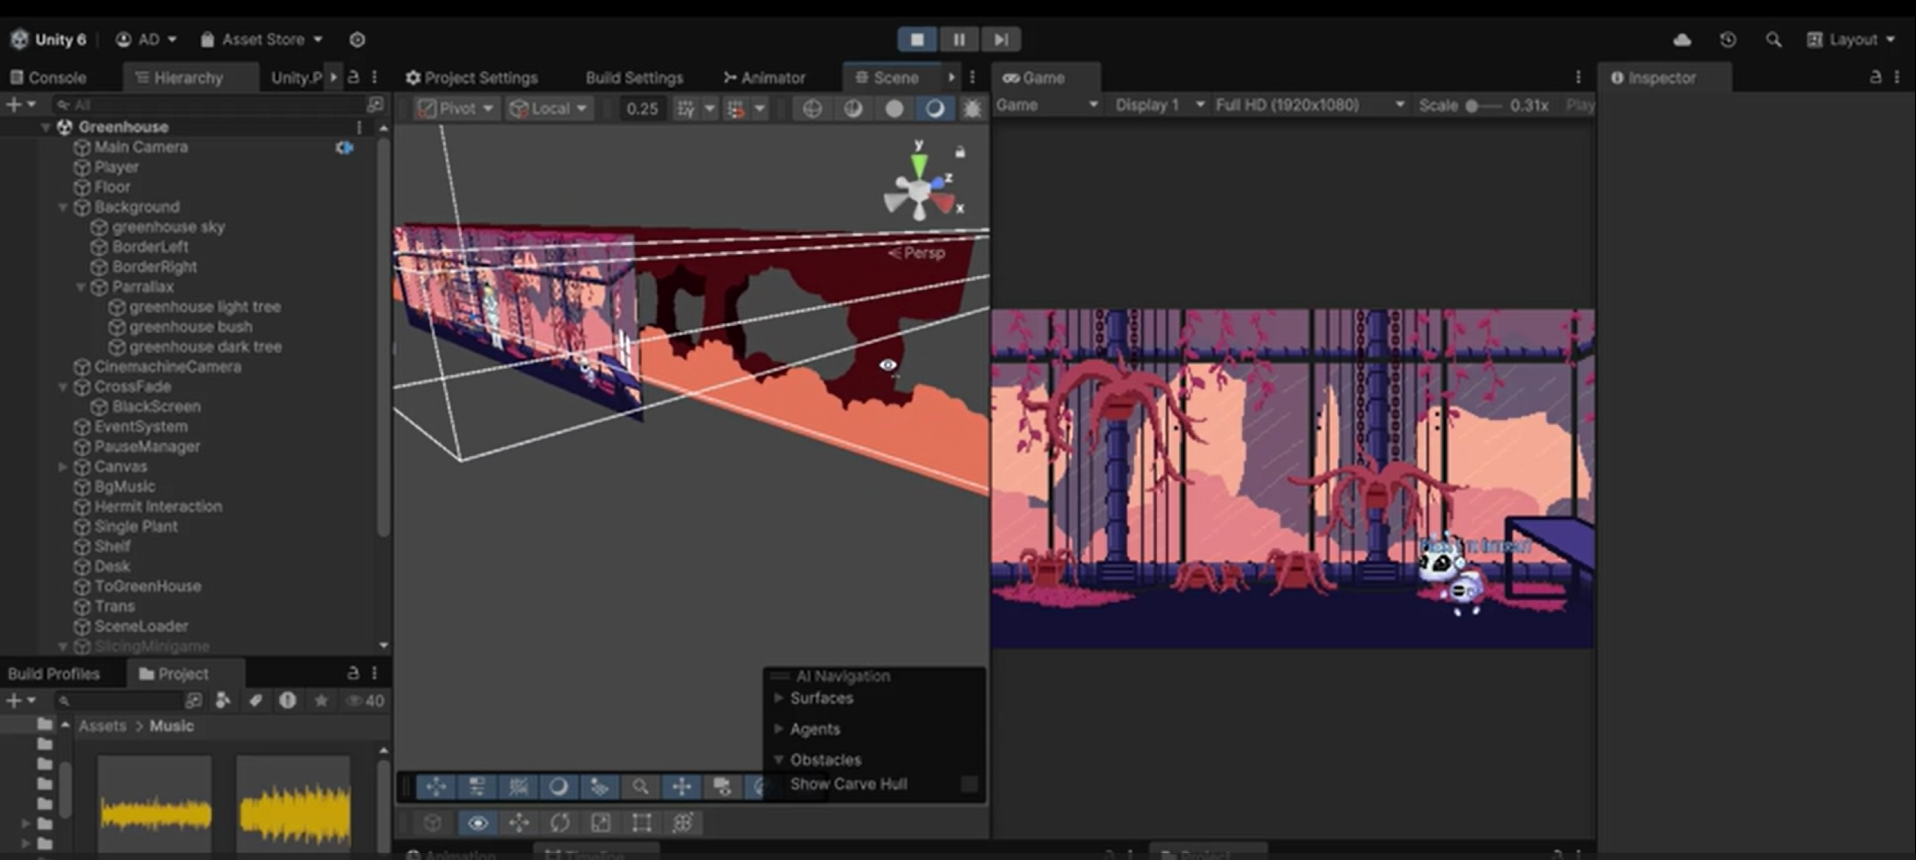
Task: Pause the running game
Action: [x=959, y=39]
